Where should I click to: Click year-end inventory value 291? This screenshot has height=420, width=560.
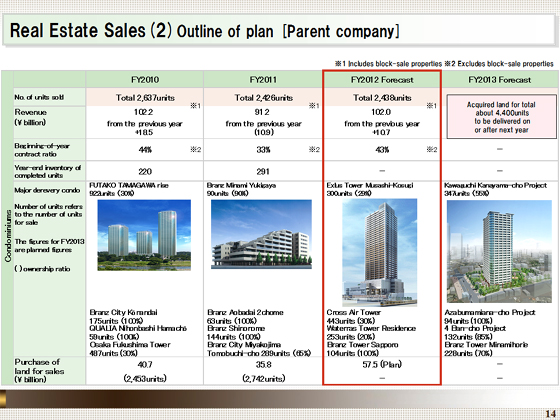click(x=263, y=172)
